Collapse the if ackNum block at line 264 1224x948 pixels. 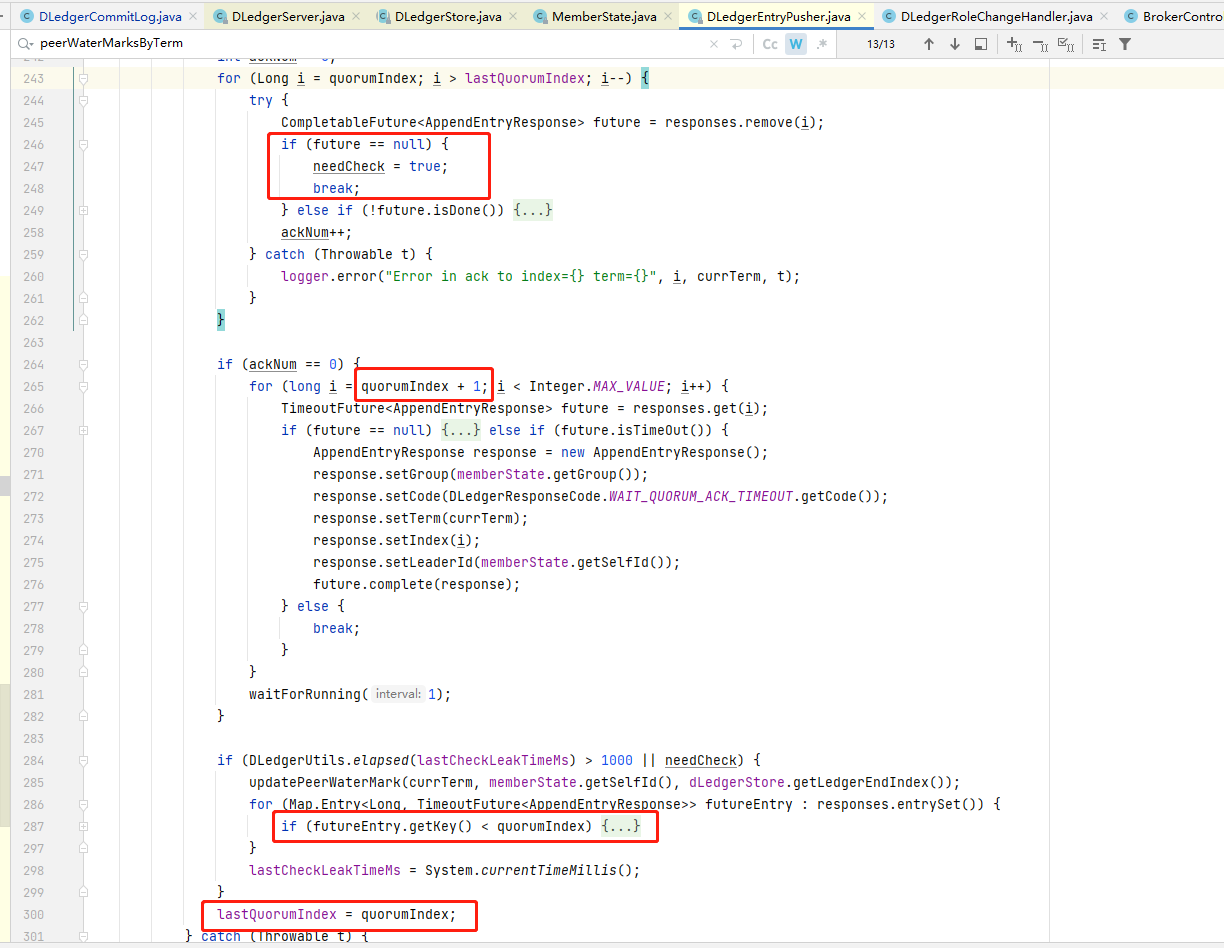tap(84, 364)
